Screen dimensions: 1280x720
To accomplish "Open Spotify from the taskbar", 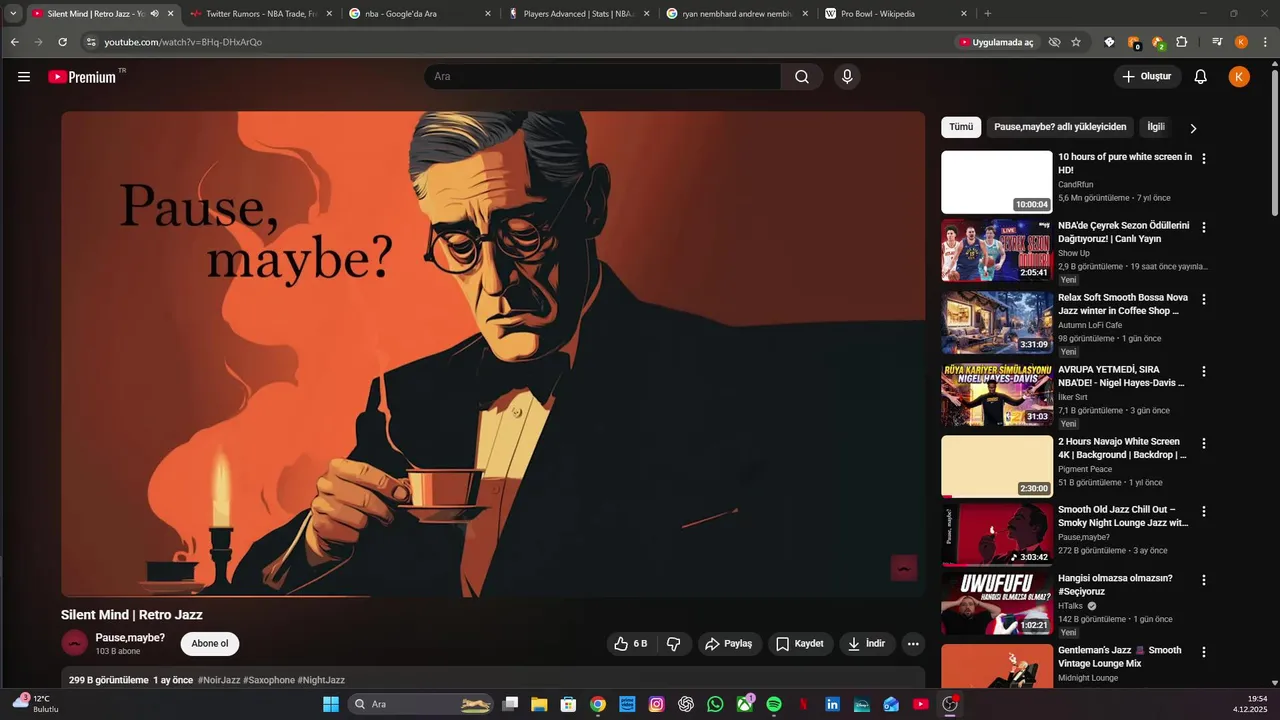I will pyautogui.click(x=774, y=704).
